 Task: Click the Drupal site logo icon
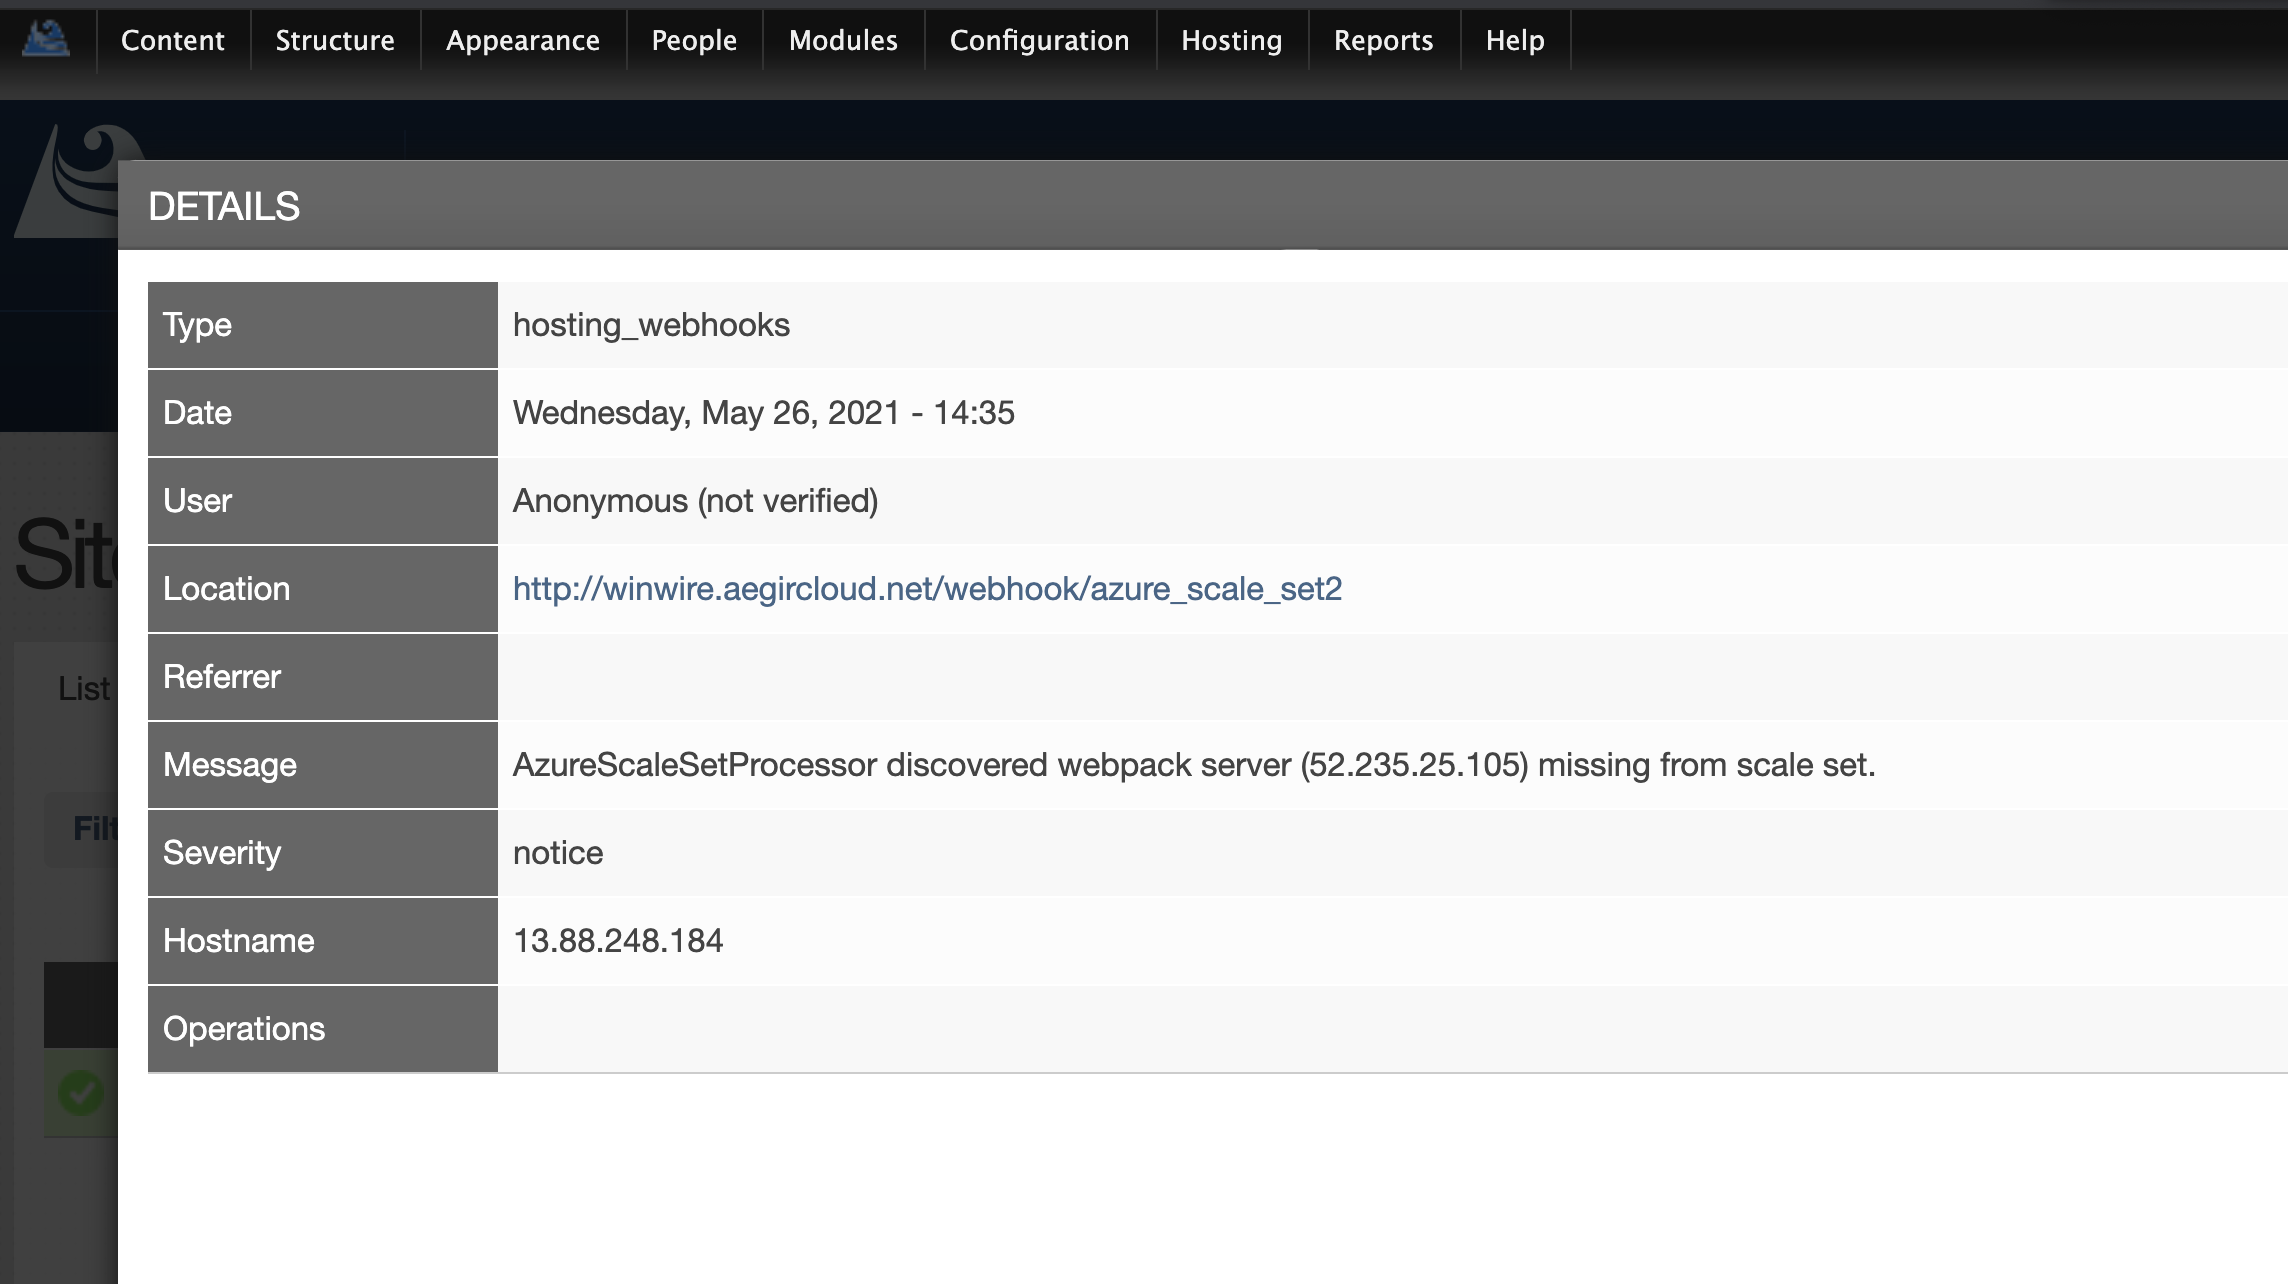46,38
